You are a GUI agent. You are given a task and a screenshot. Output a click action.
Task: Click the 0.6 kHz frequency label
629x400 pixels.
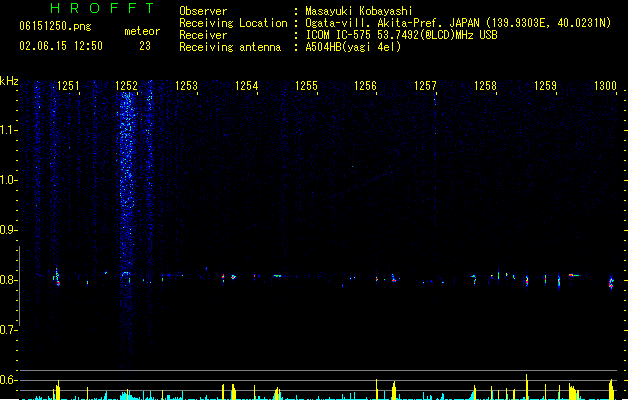[9, 380]
